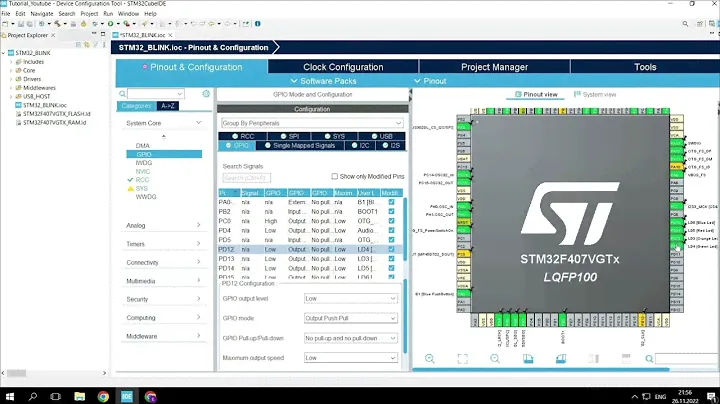The image size is (720, 404).
Task: Select the RCC peripheral radio tab
Action: pos(243,136)
